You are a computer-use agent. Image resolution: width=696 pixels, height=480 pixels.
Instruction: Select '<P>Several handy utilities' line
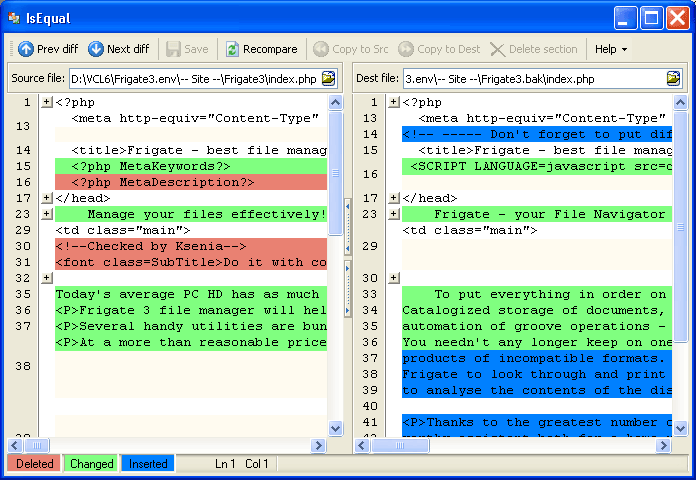(191, 326)
